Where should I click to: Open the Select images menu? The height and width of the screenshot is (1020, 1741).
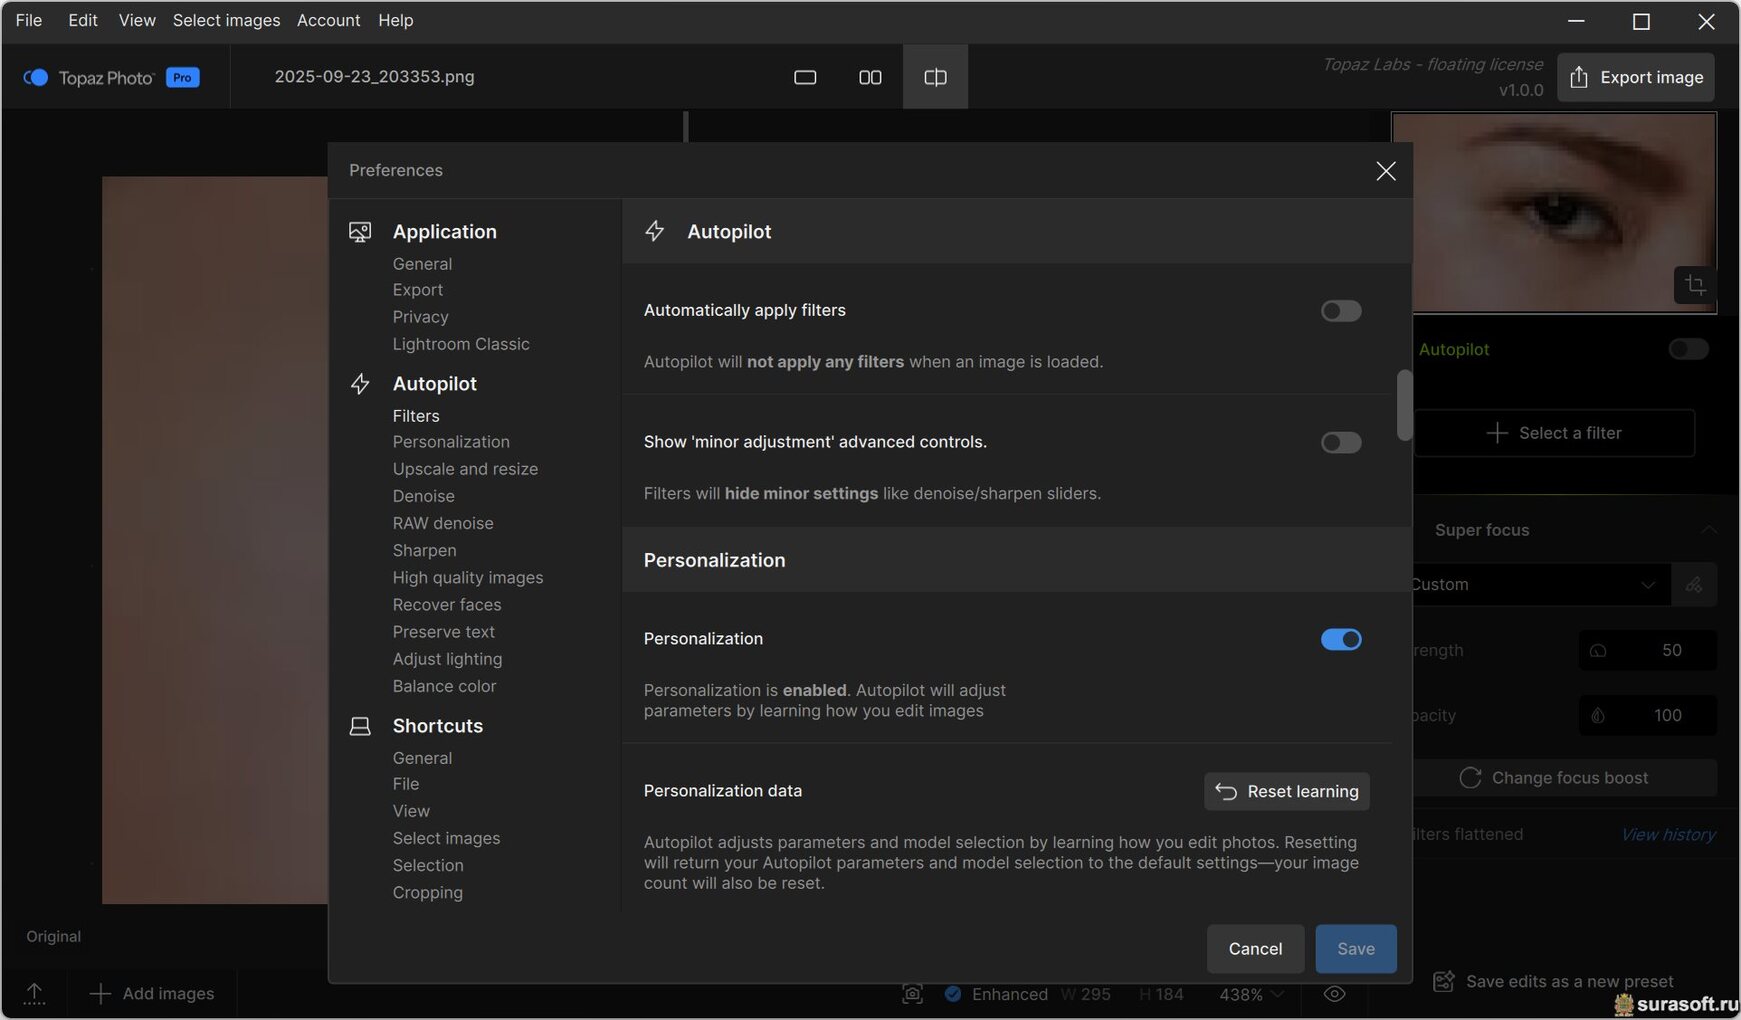226,20
